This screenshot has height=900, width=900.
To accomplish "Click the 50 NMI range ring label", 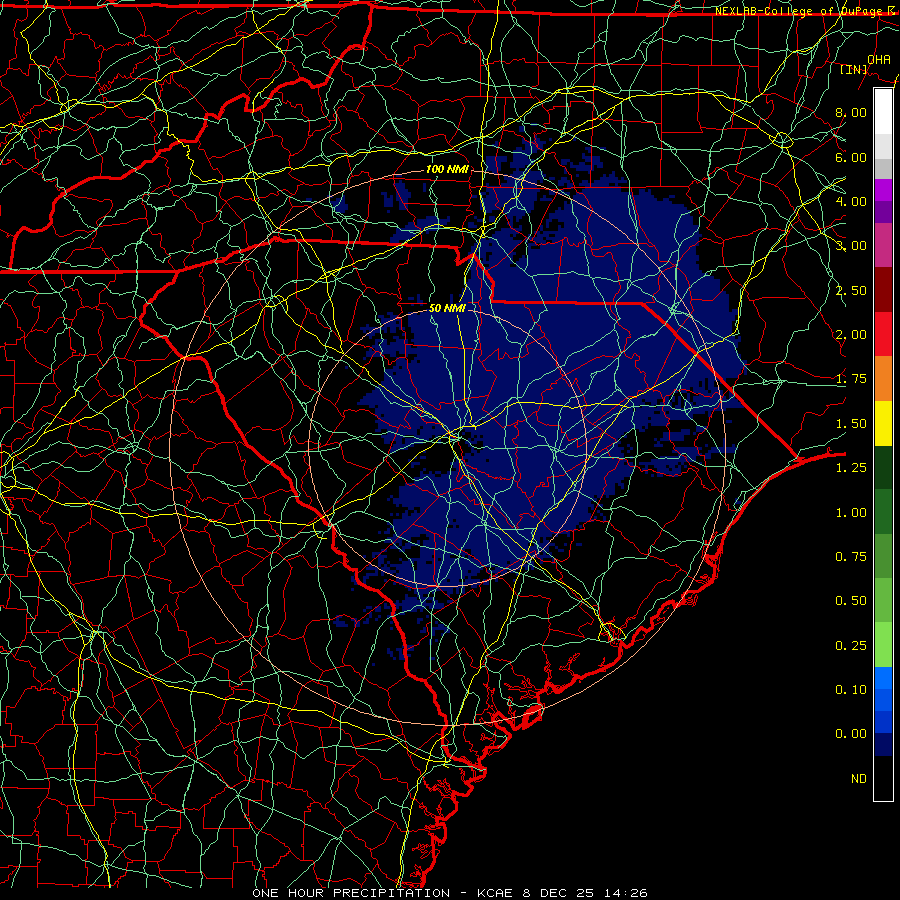I will (447, 308).
